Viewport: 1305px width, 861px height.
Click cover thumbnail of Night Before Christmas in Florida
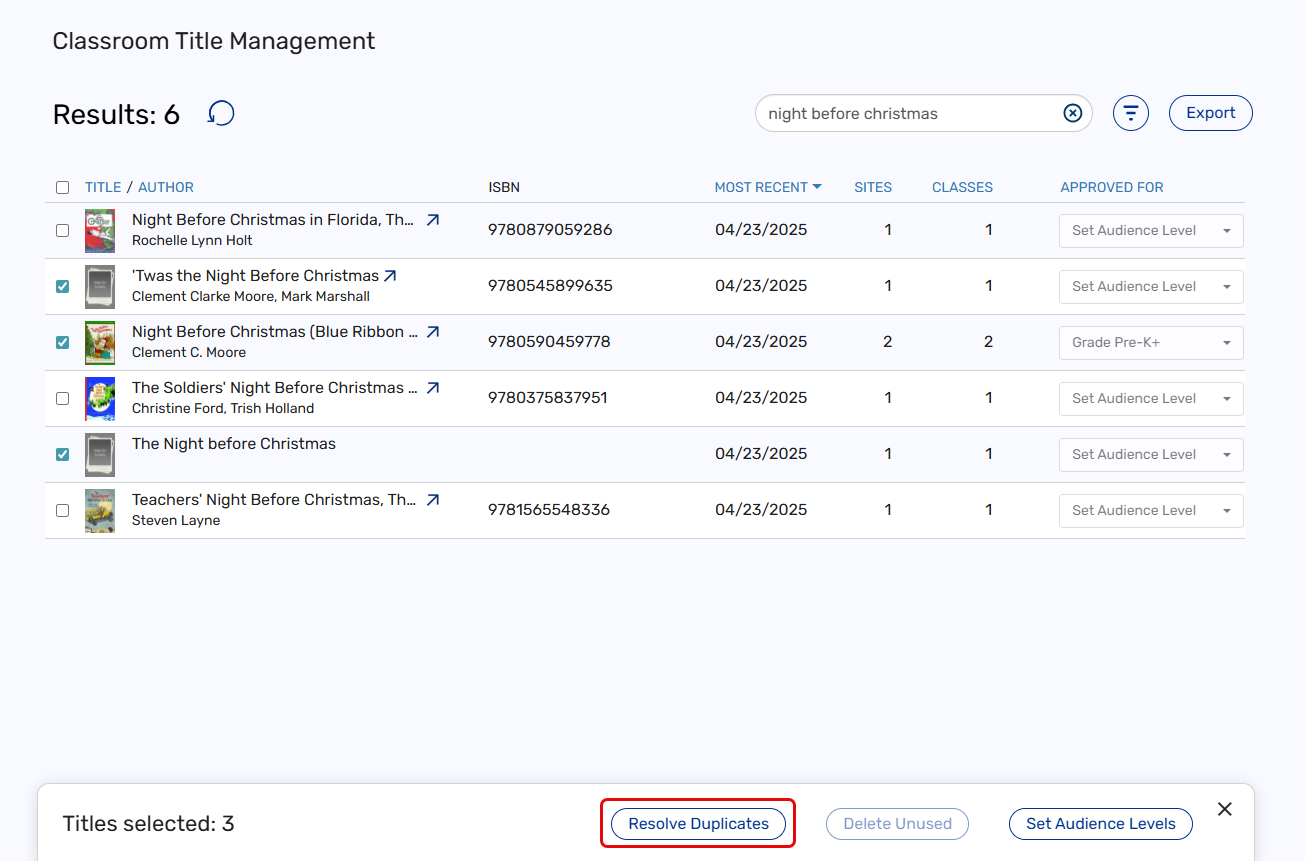[100, 230]
